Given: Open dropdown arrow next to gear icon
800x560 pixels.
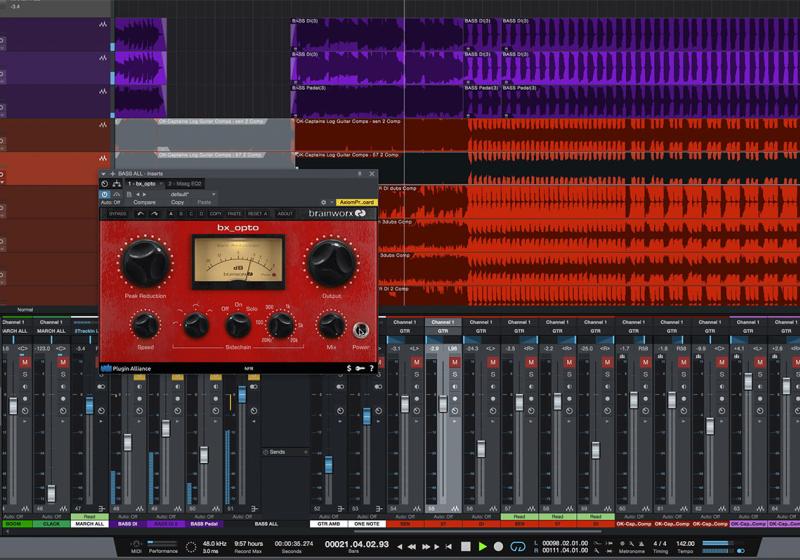Looking at the screenshot, I should pyautogui.click(x=332, y=202).
